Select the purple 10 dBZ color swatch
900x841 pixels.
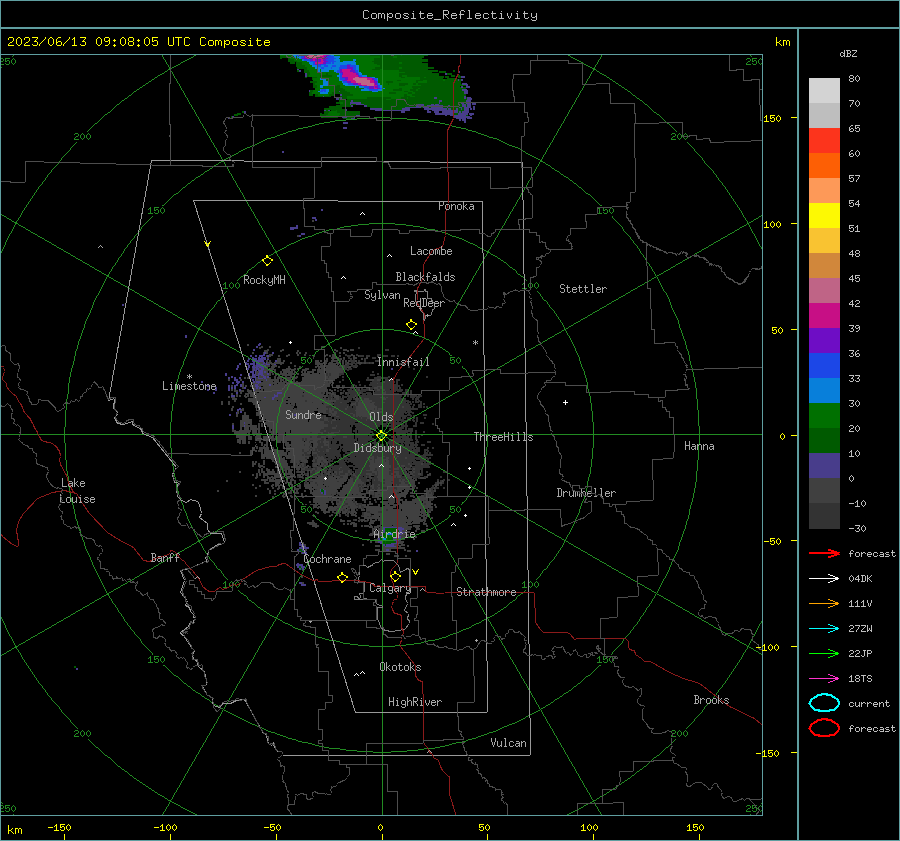coord(824,466)
